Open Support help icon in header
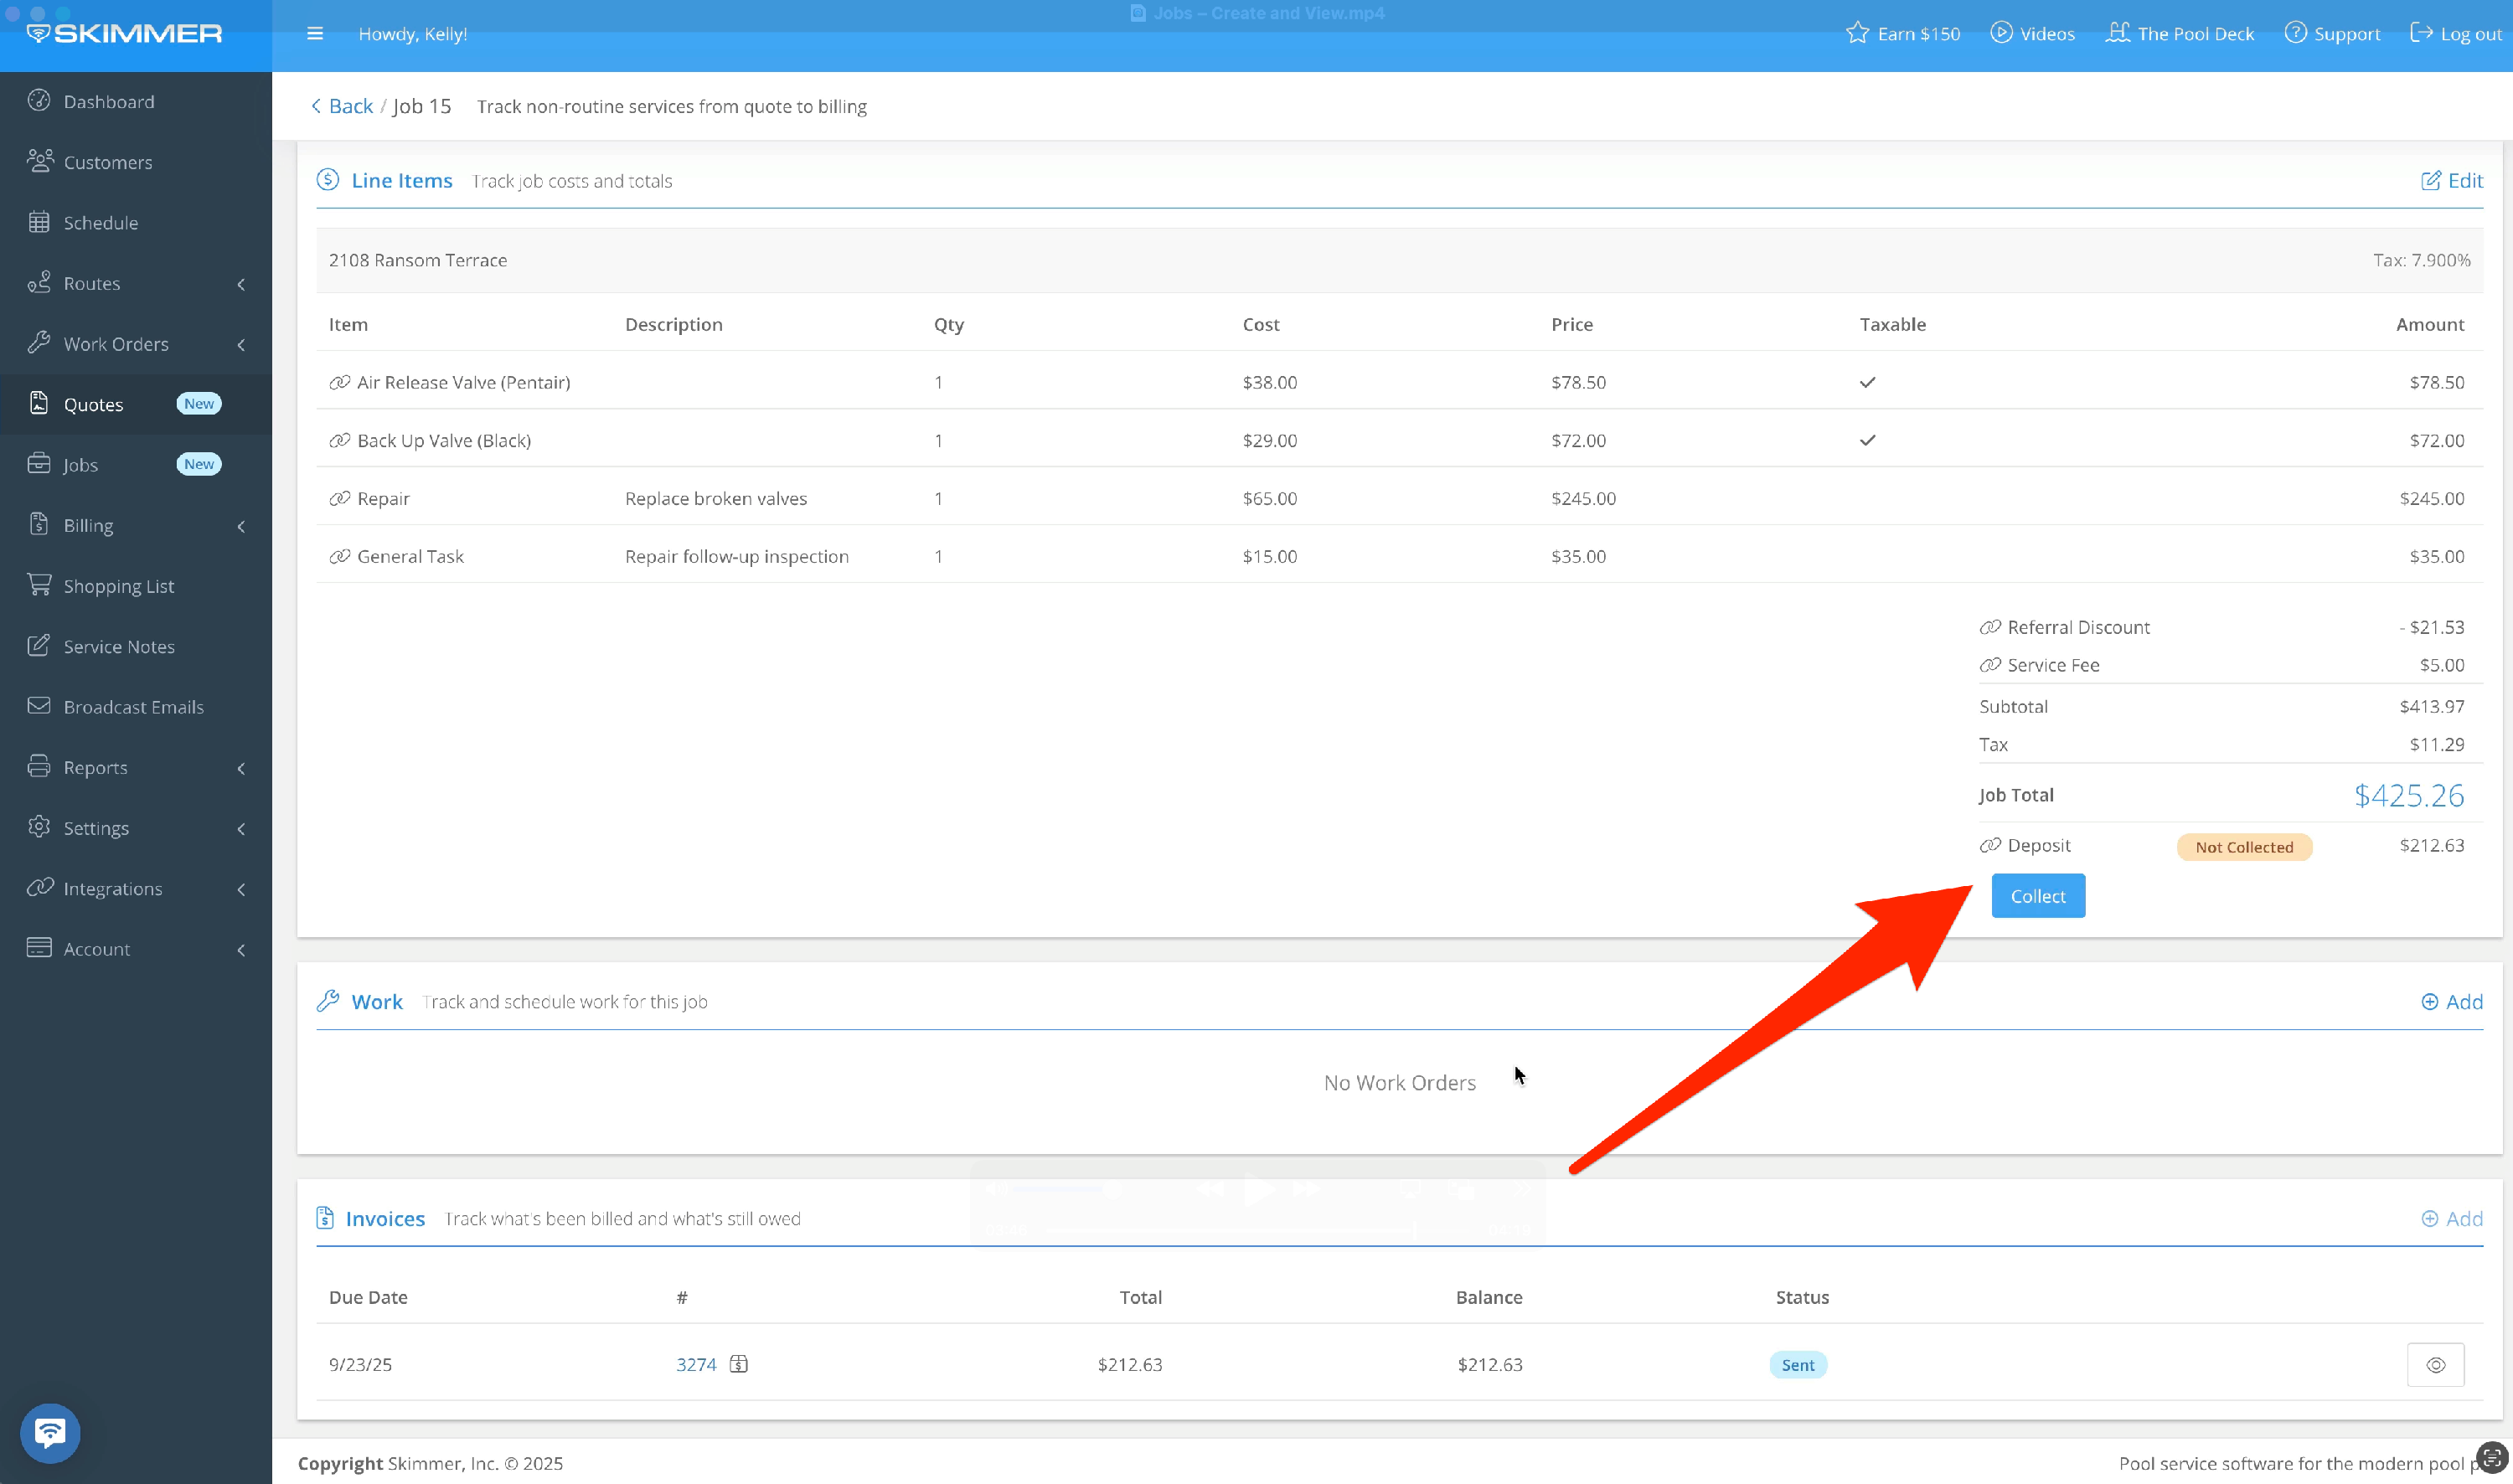Image resolution: width=2513 pixels, height=1484 pixels. click(2296, 33)
